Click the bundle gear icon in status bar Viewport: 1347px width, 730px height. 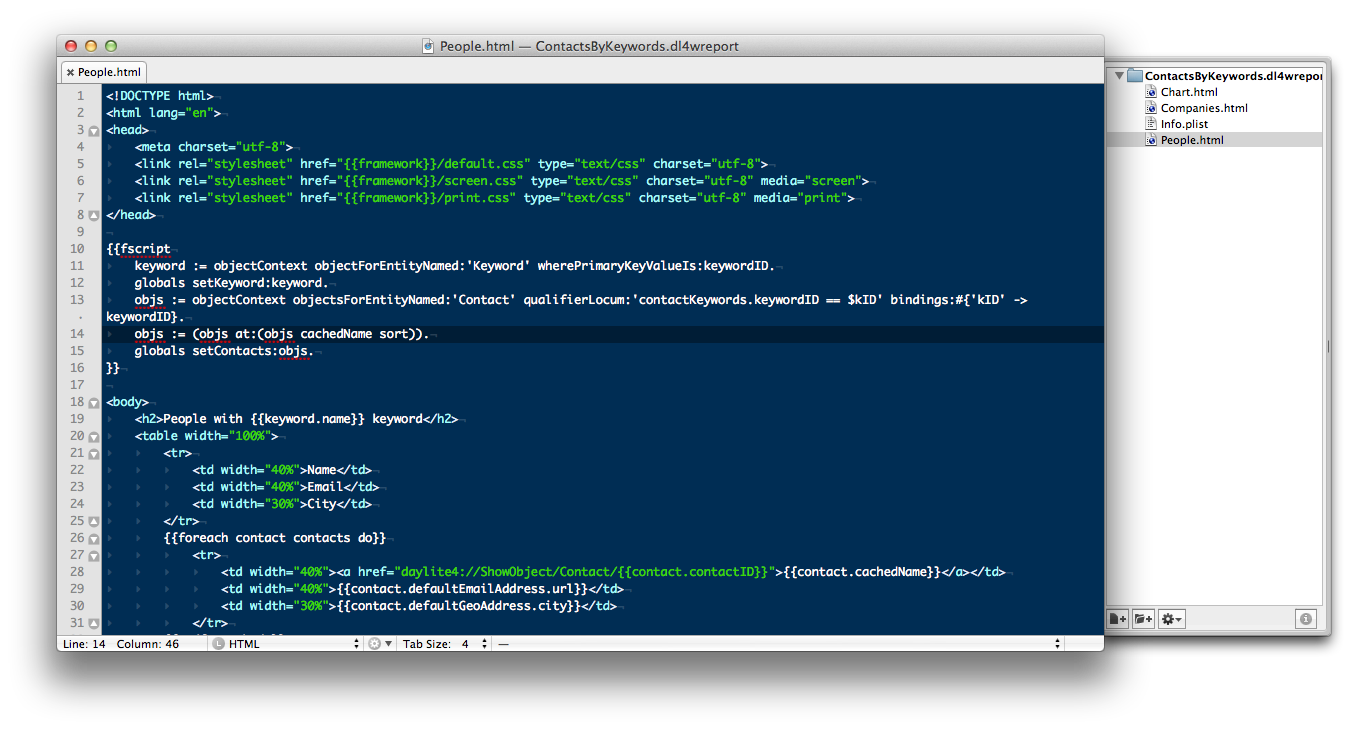click(378, 644)
